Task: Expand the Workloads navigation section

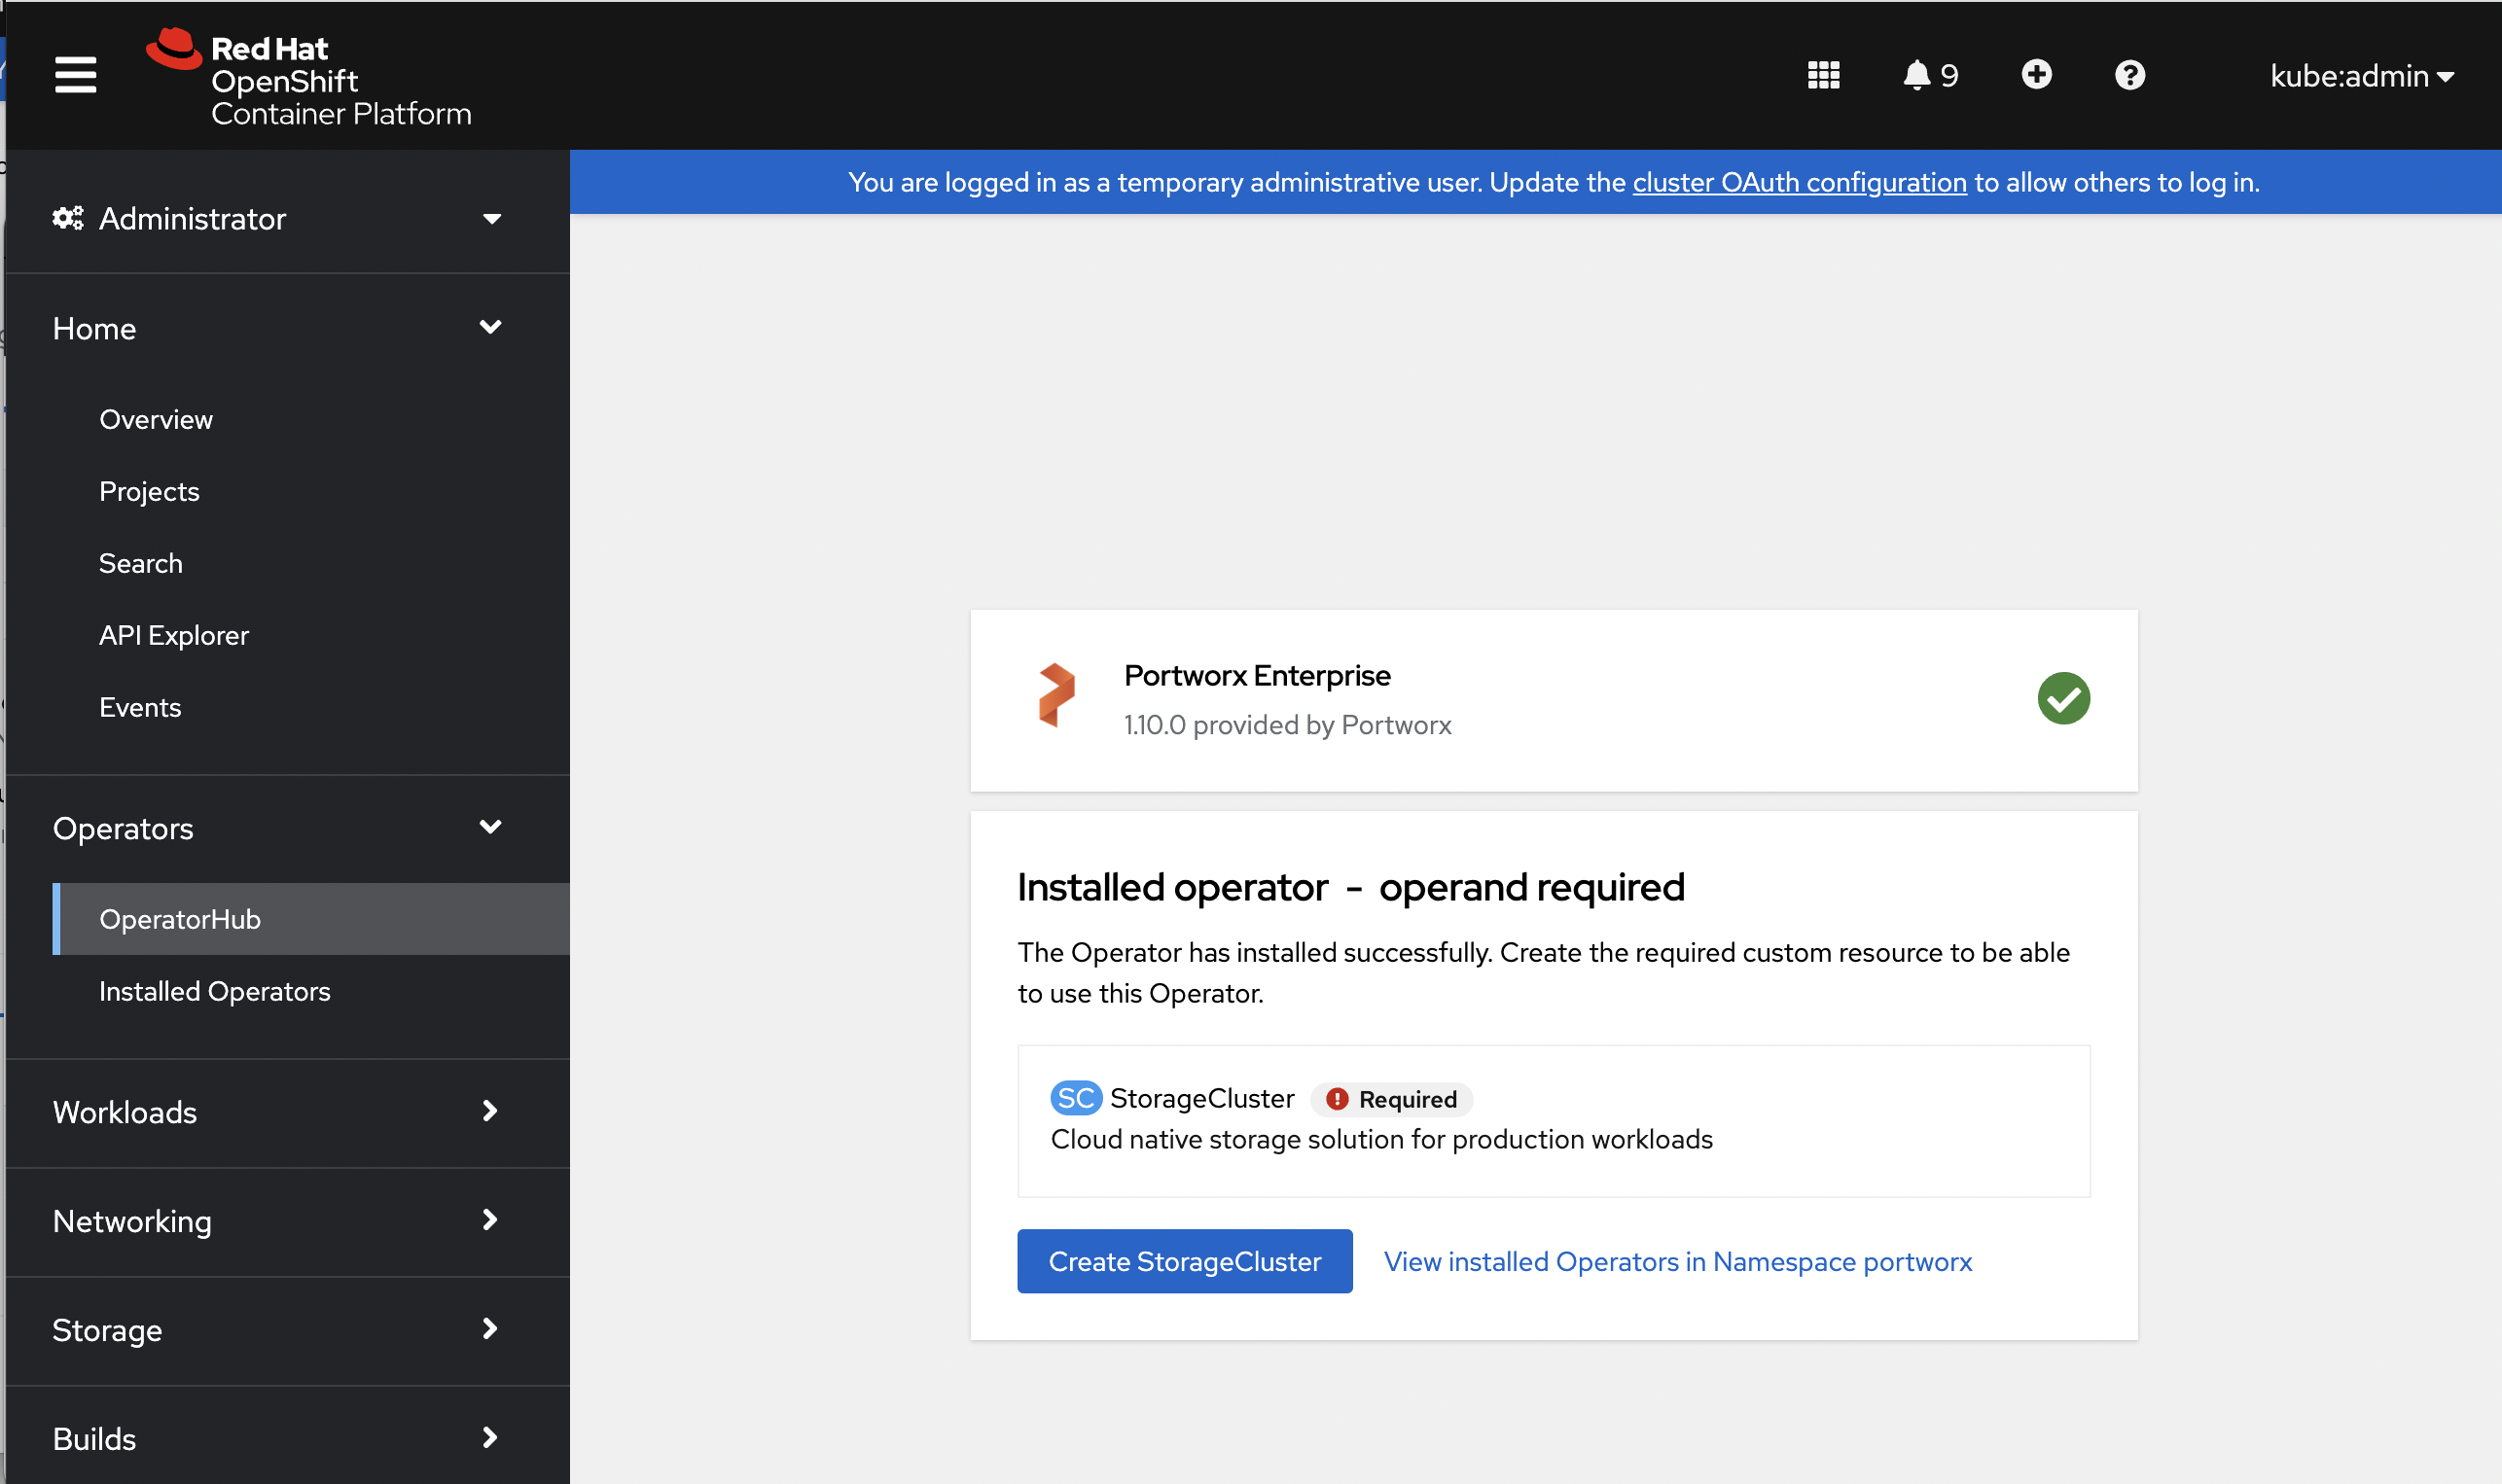Action: 274,1112
